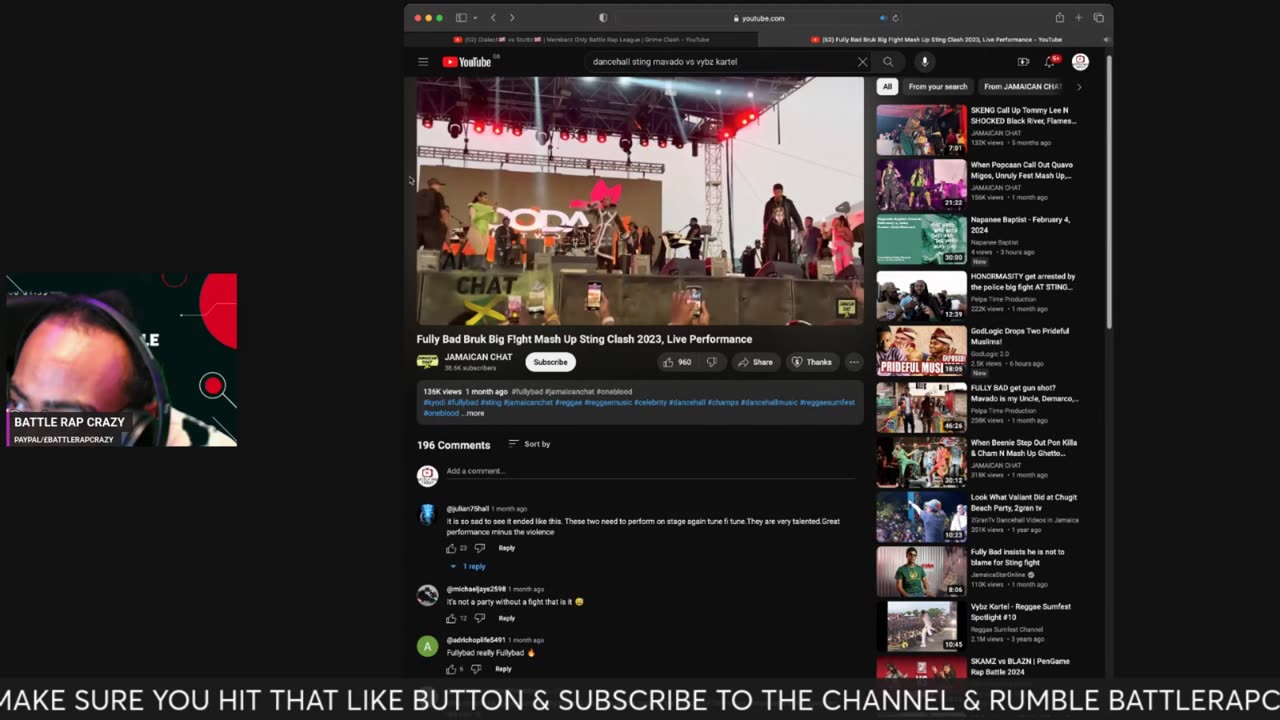Dislike the Fully Bad video

712,362
